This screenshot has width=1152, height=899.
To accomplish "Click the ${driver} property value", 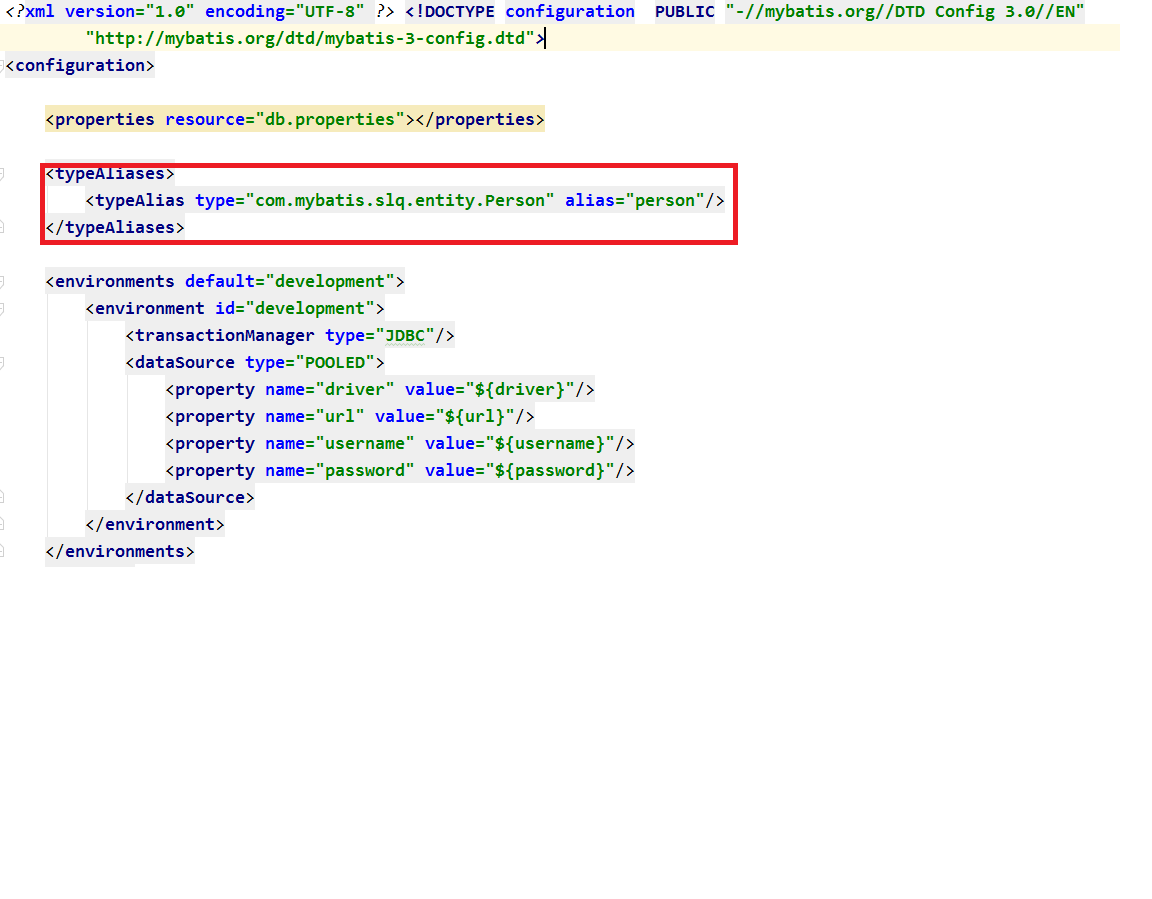I will (520, 389).
